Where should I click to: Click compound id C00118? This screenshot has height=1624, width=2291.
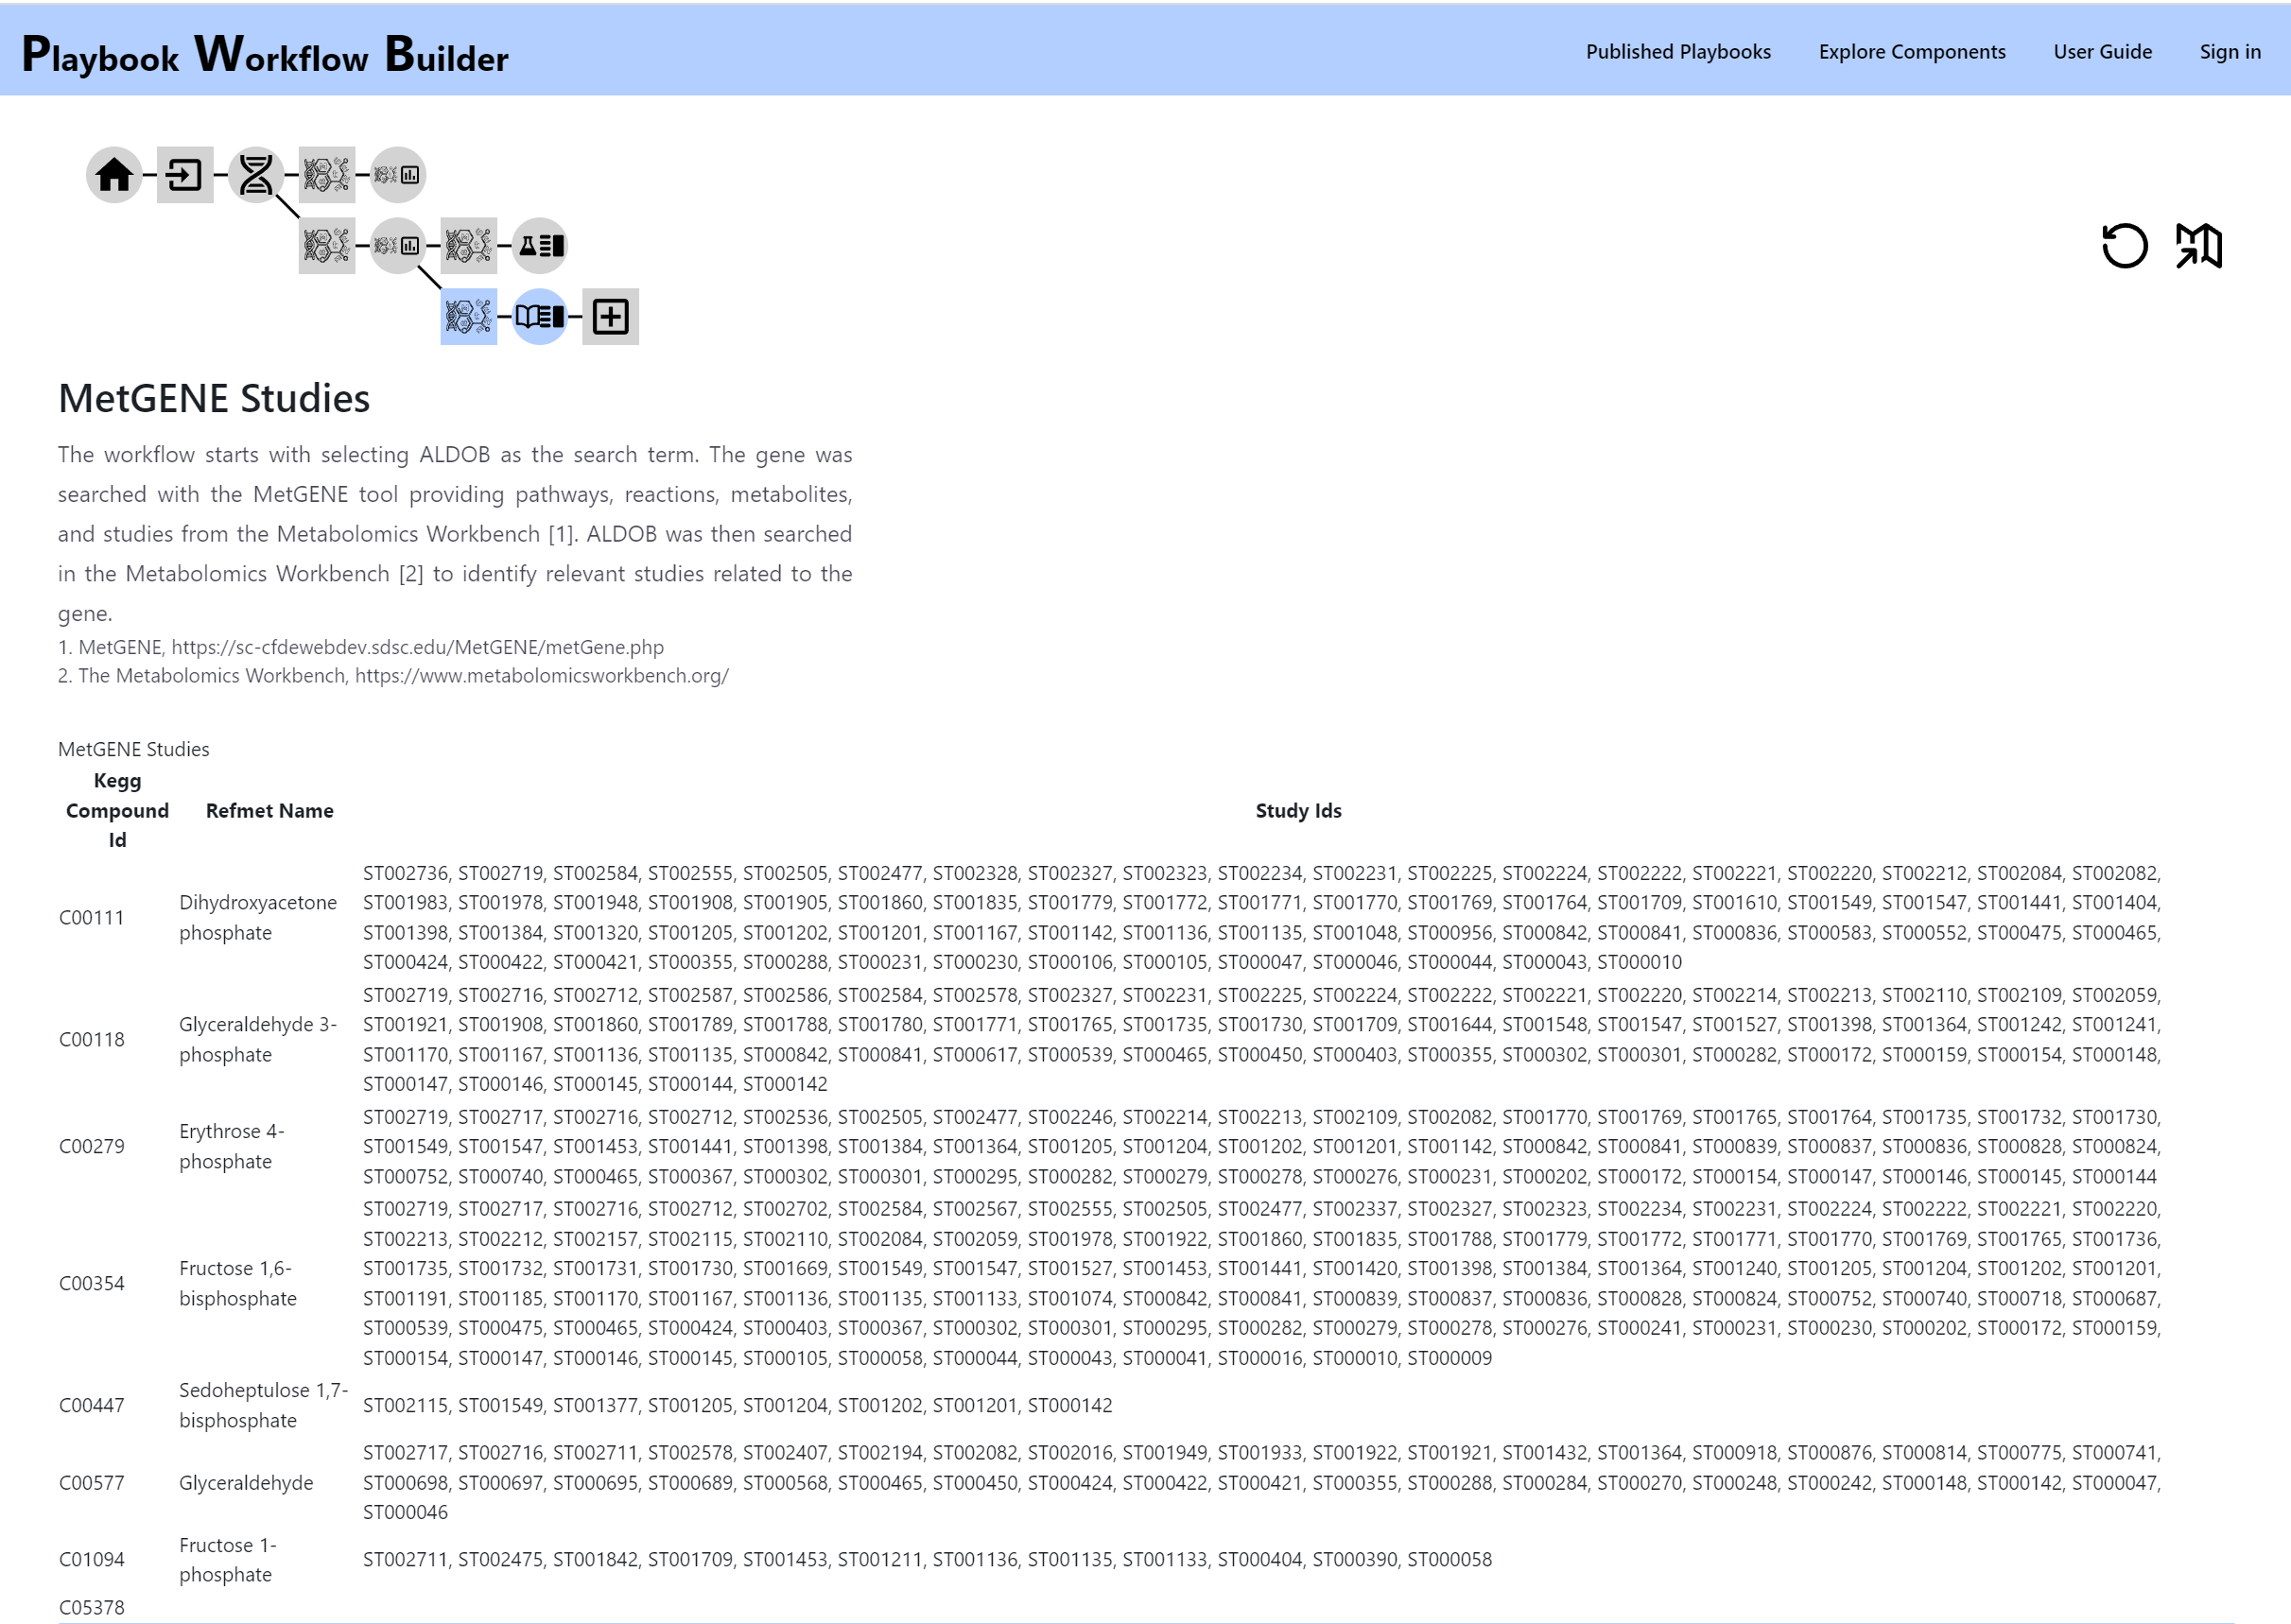click(92, 1040)
